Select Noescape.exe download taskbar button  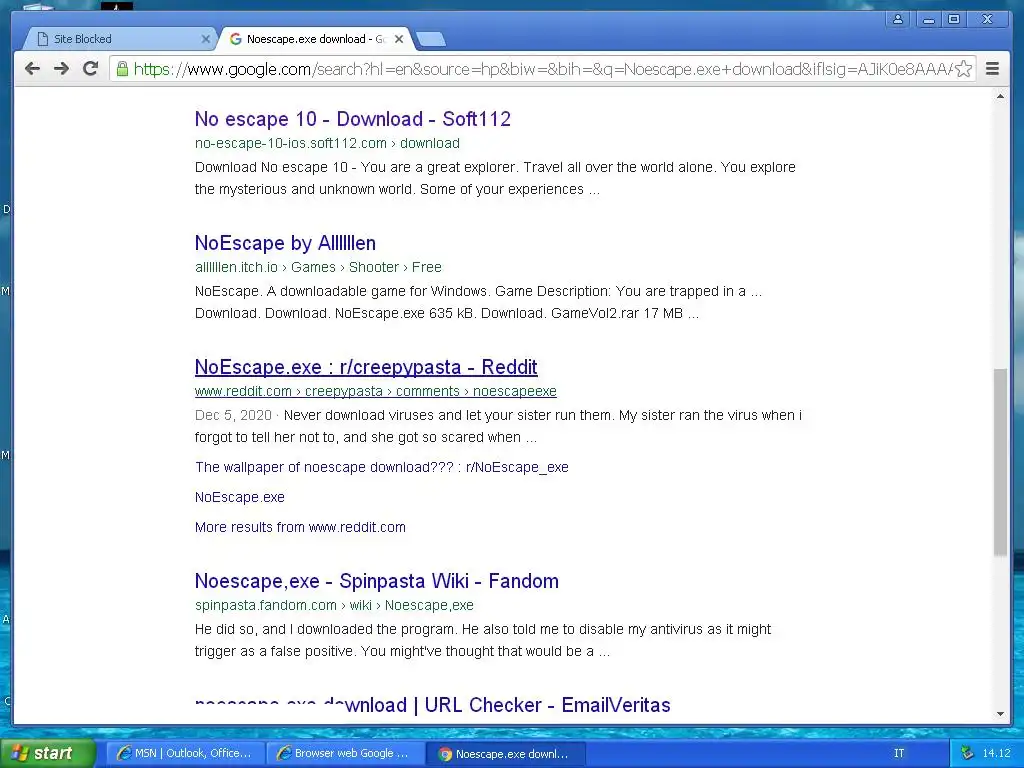(505, 754)
